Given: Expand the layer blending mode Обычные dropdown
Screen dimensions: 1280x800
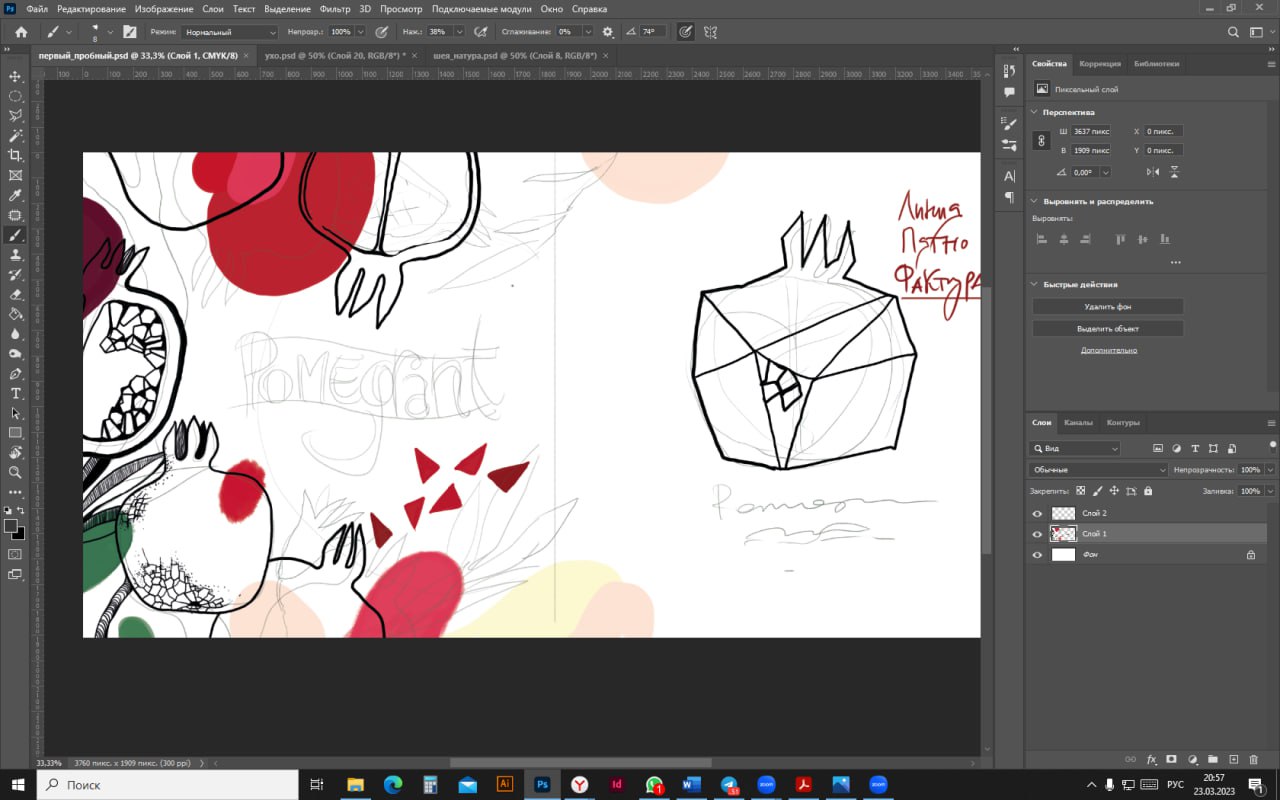Looking at the screenshot, I should [x=1097, y=470].
